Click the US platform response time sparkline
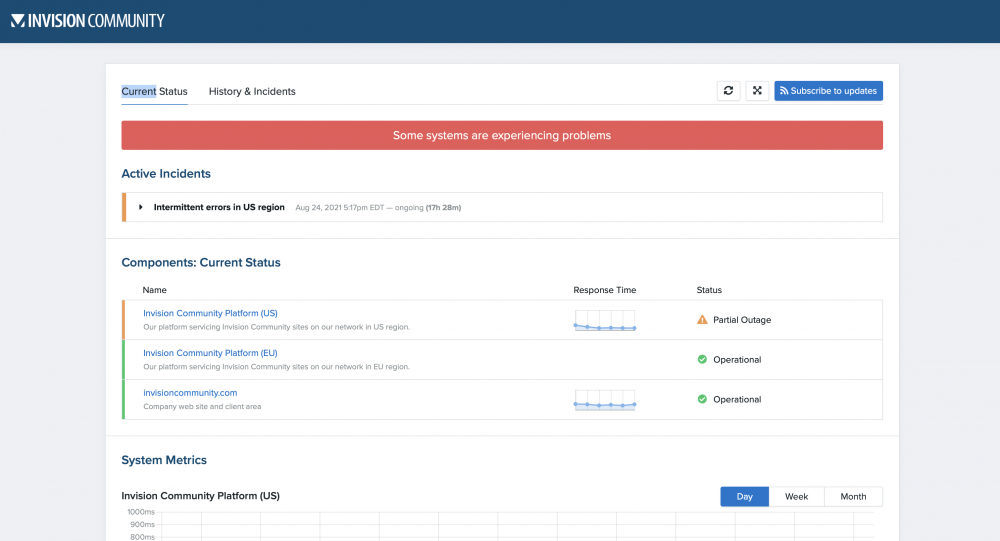 pyautogui.click(x=605, y=320)
